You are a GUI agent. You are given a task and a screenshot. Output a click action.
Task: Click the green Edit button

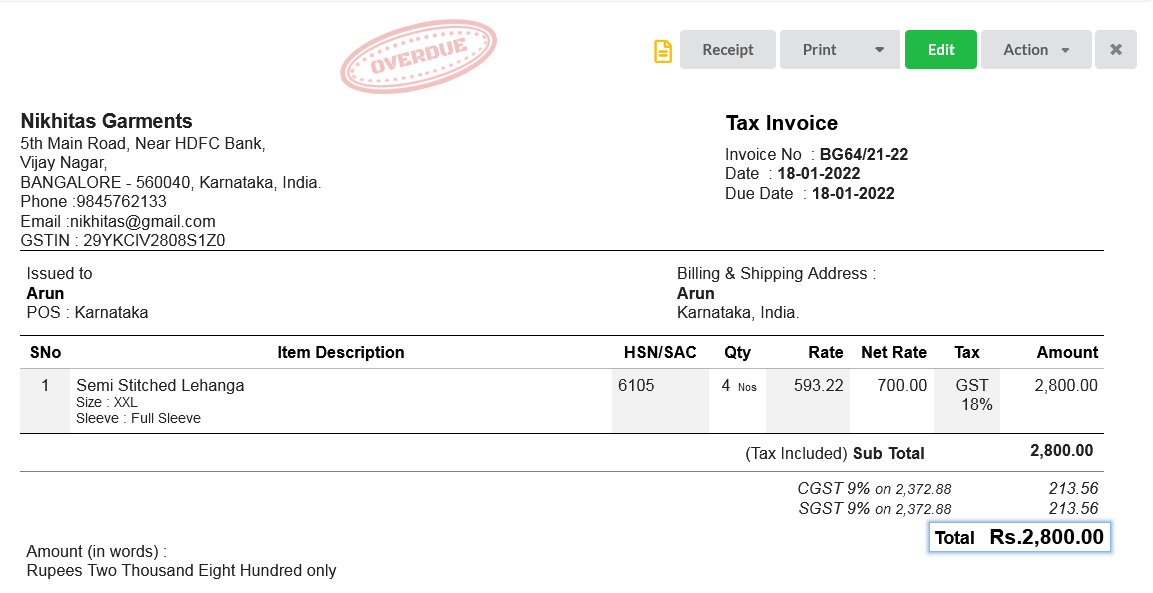(941, 49)
